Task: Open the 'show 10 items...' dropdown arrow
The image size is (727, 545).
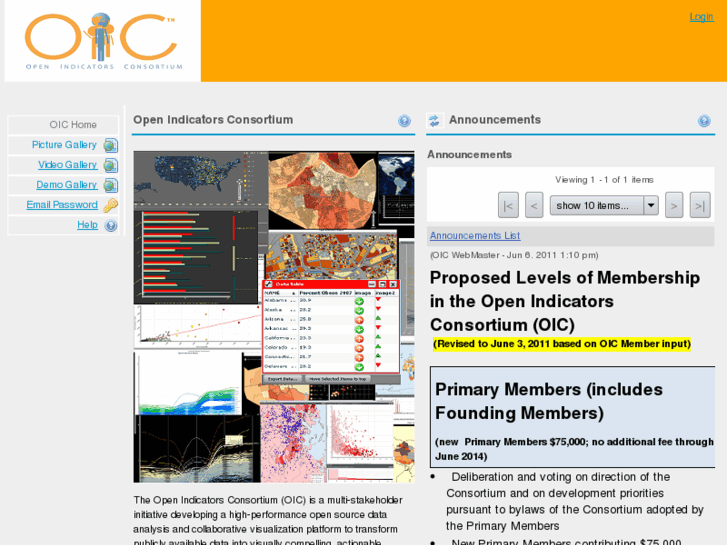Action: 651,205
